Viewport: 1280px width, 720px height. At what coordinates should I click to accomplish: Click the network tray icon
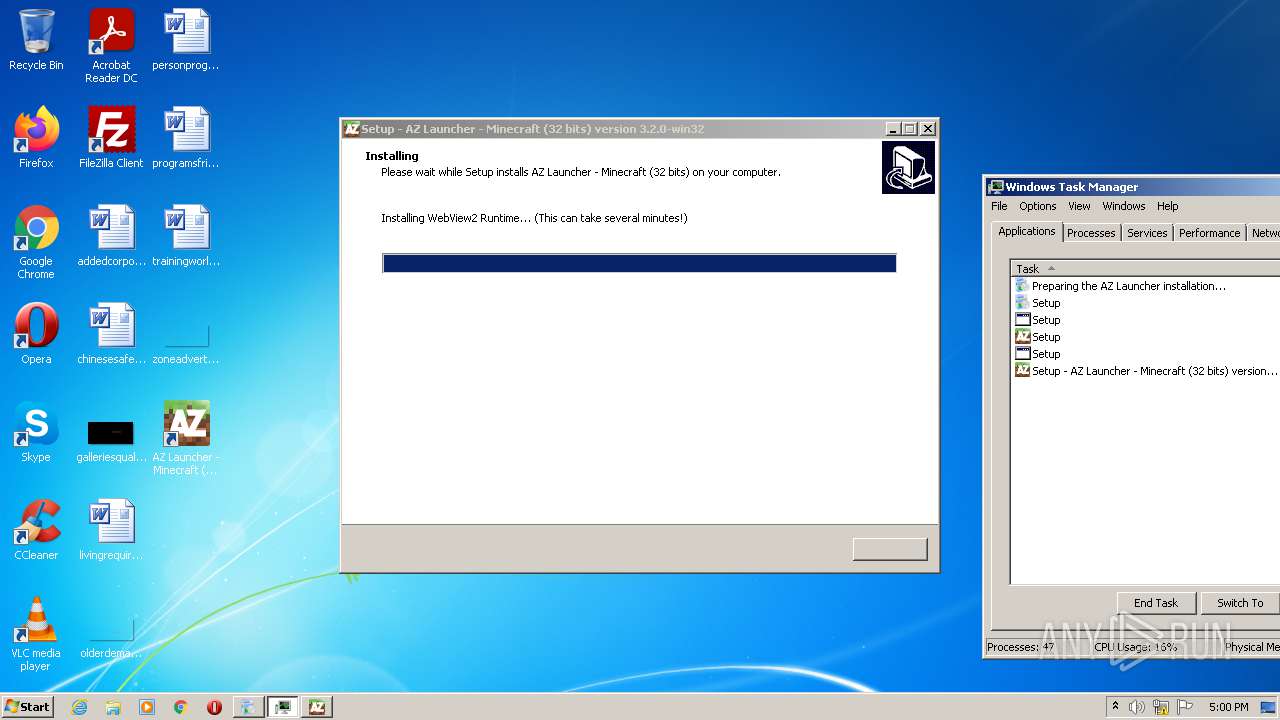[x=1161, y=707]
